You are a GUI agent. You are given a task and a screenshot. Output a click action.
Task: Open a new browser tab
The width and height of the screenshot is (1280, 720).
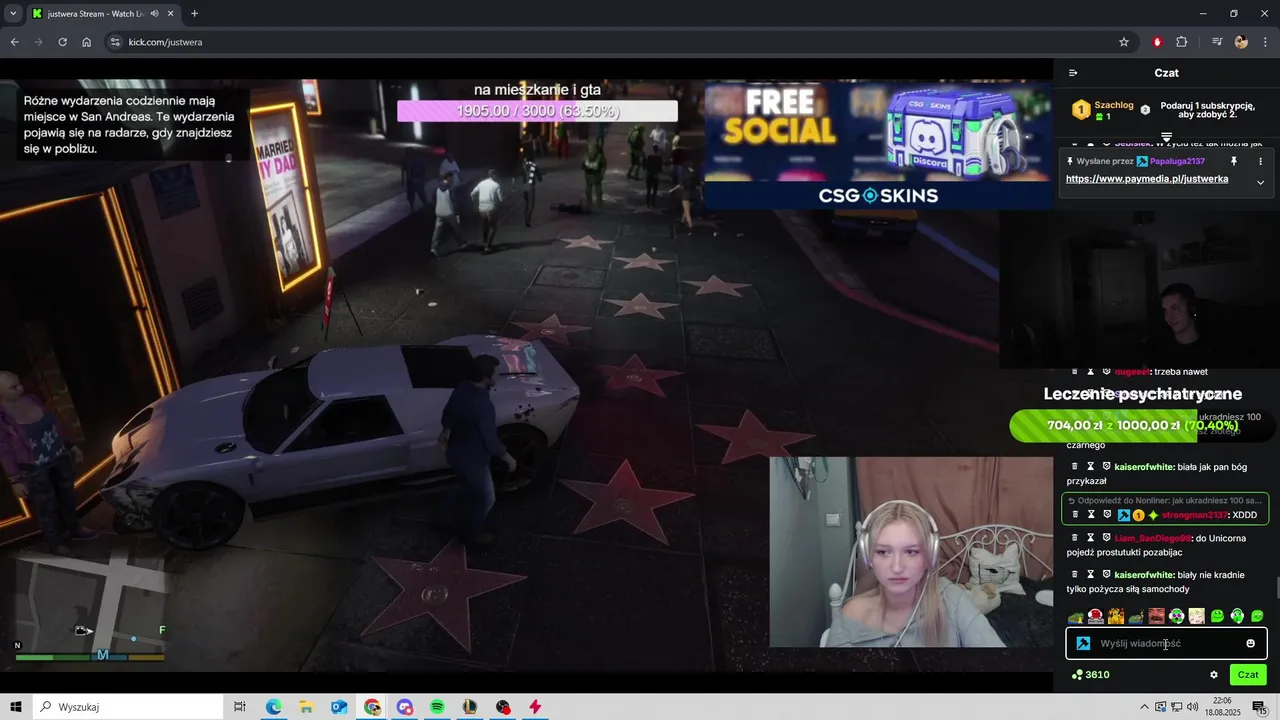click(194, 13)
